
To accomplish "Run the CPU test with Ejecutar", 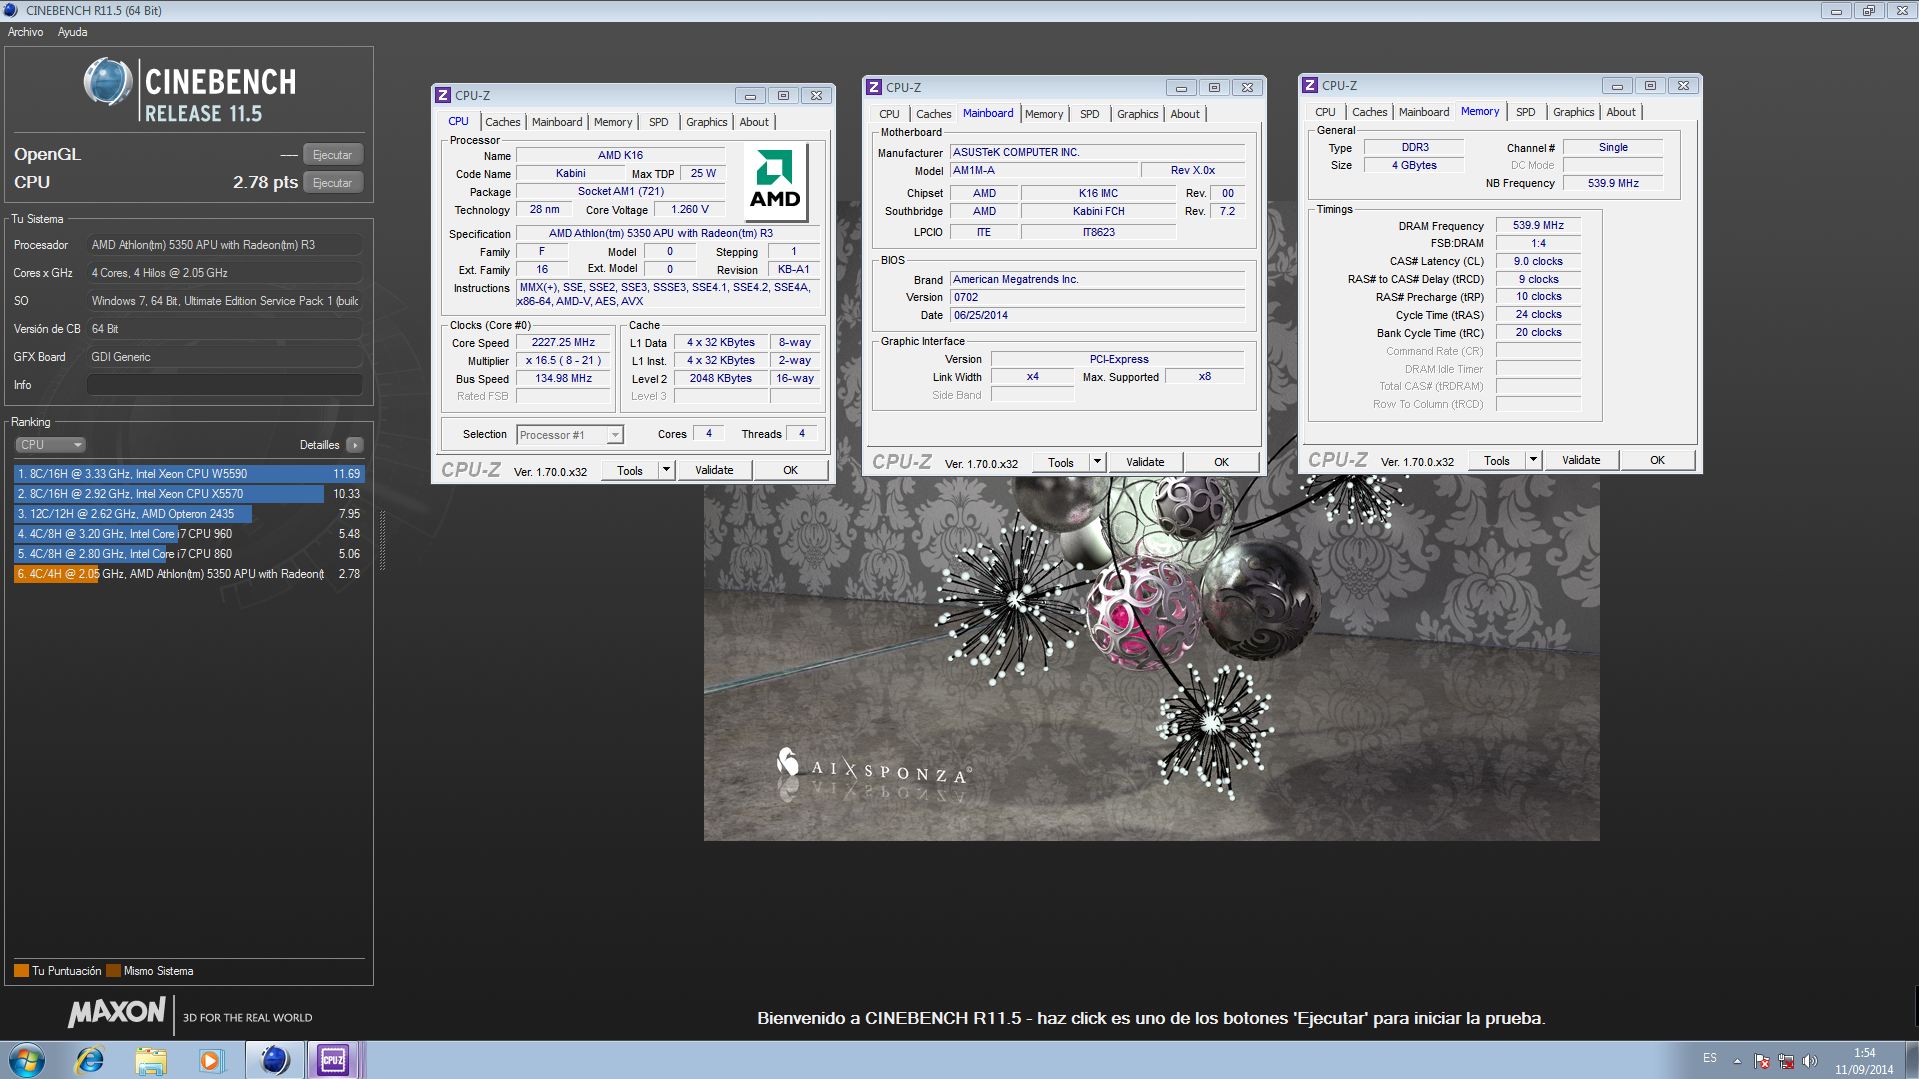I will coord(332,183).
